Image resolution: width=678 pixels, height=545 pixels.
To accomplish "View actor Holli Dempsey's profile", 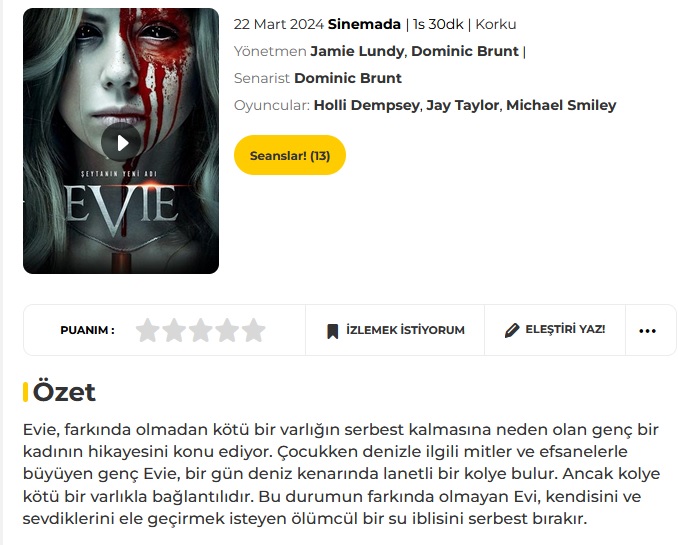I will tap(366, 105).
